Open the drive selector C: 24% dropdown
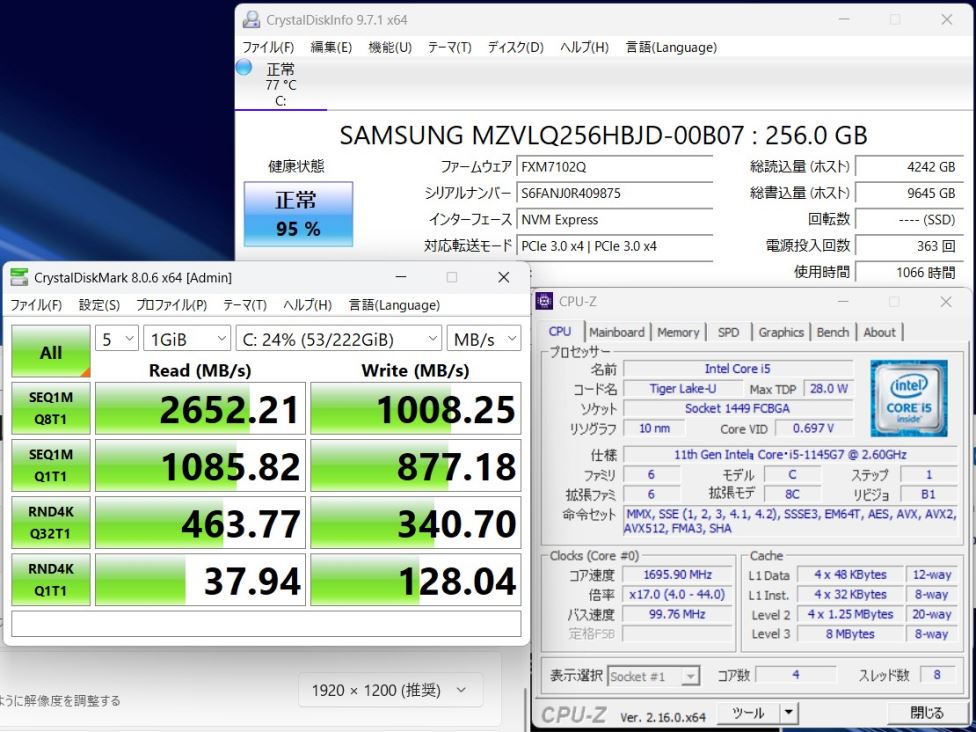The image size is (976, 732). coord(339,339)
